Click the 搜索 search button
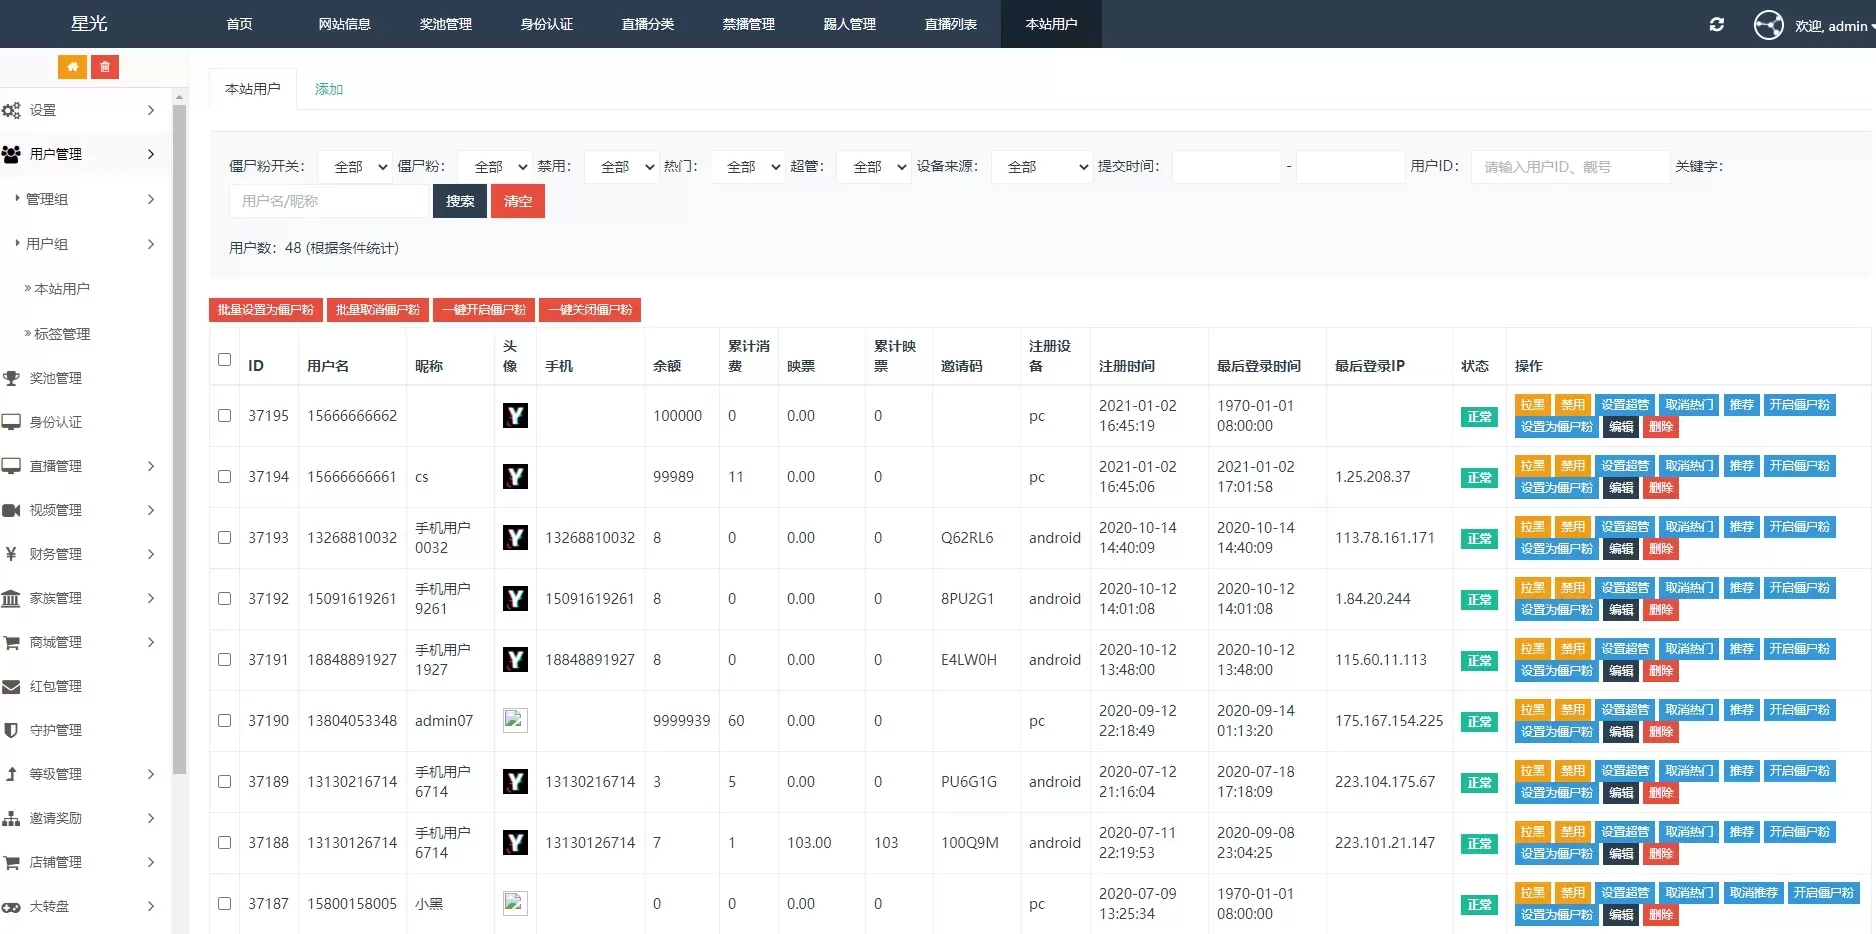The width and height of the screenshot is (1876, 934). [460, 201]
